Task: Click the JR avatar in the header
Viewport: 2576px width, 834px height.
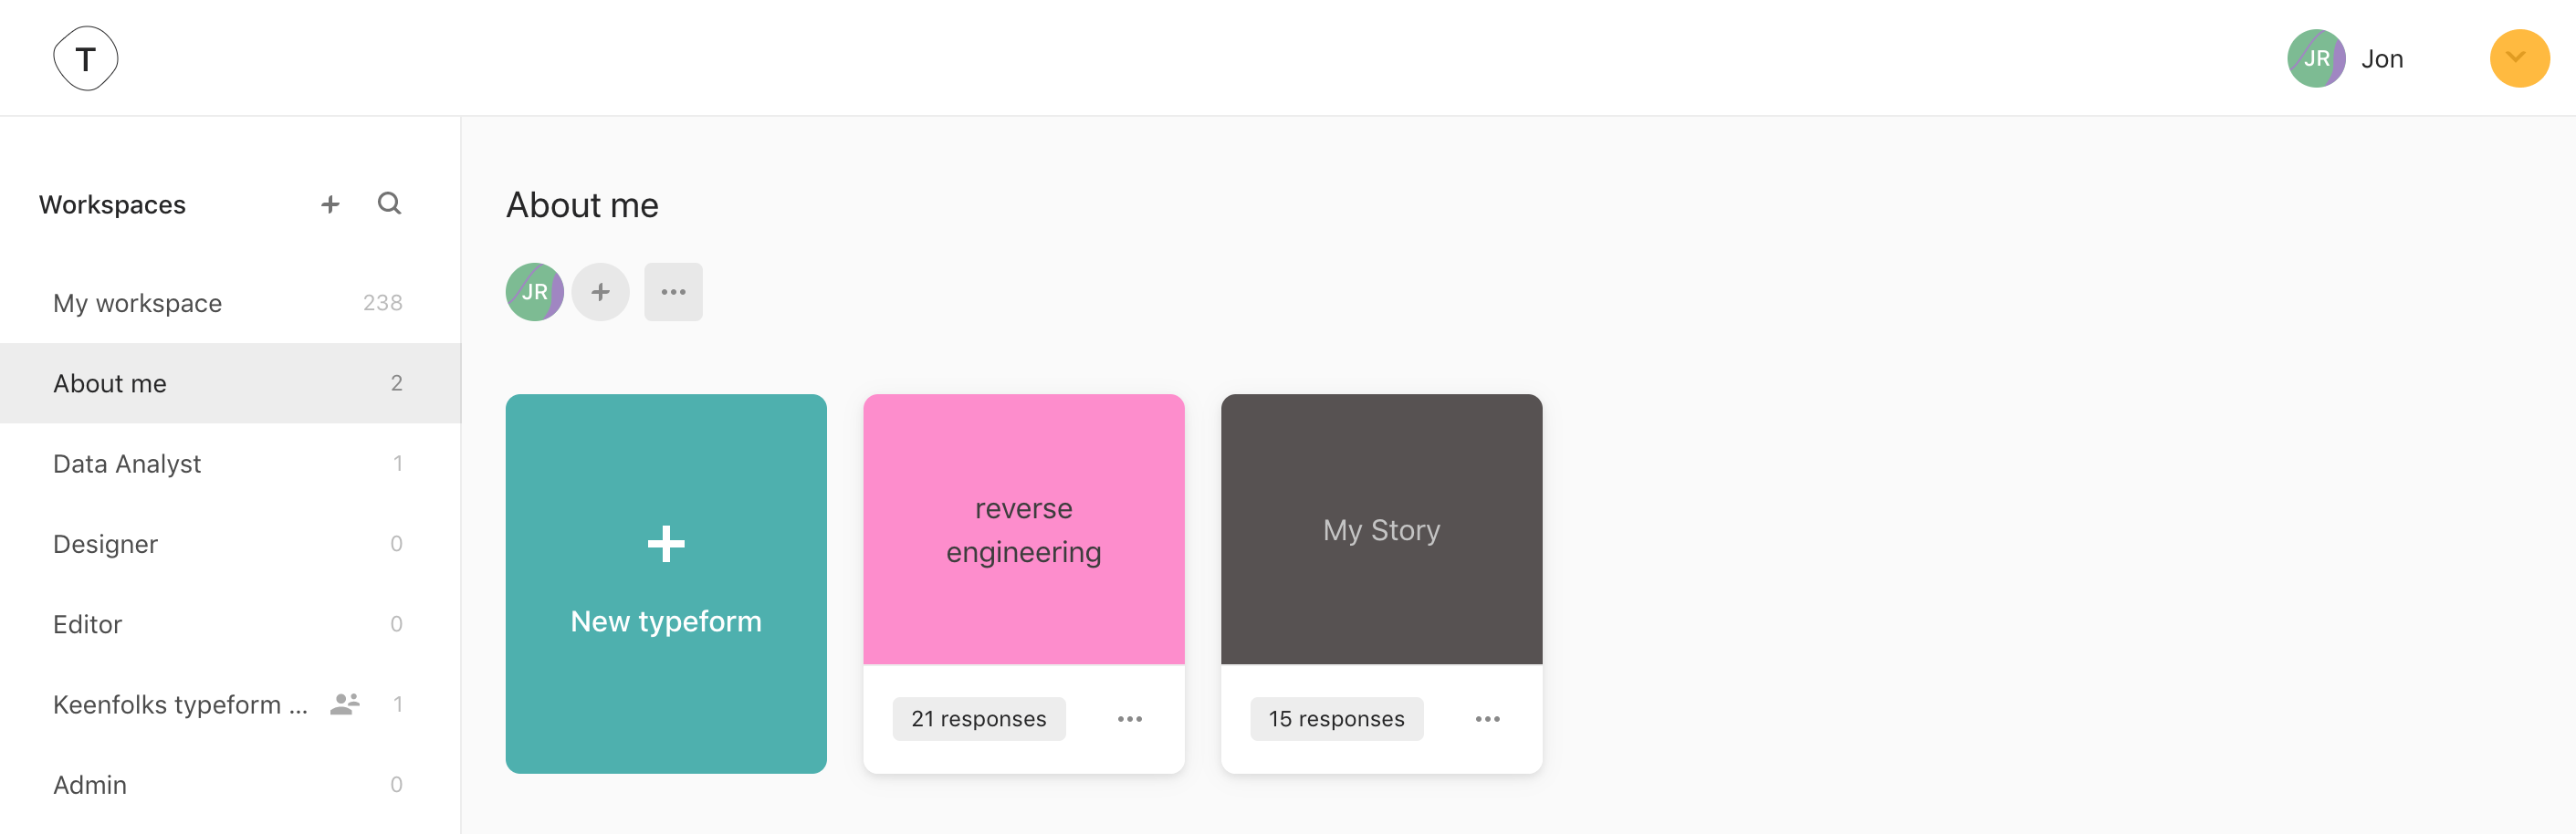Action: [x=2315, y=58]
